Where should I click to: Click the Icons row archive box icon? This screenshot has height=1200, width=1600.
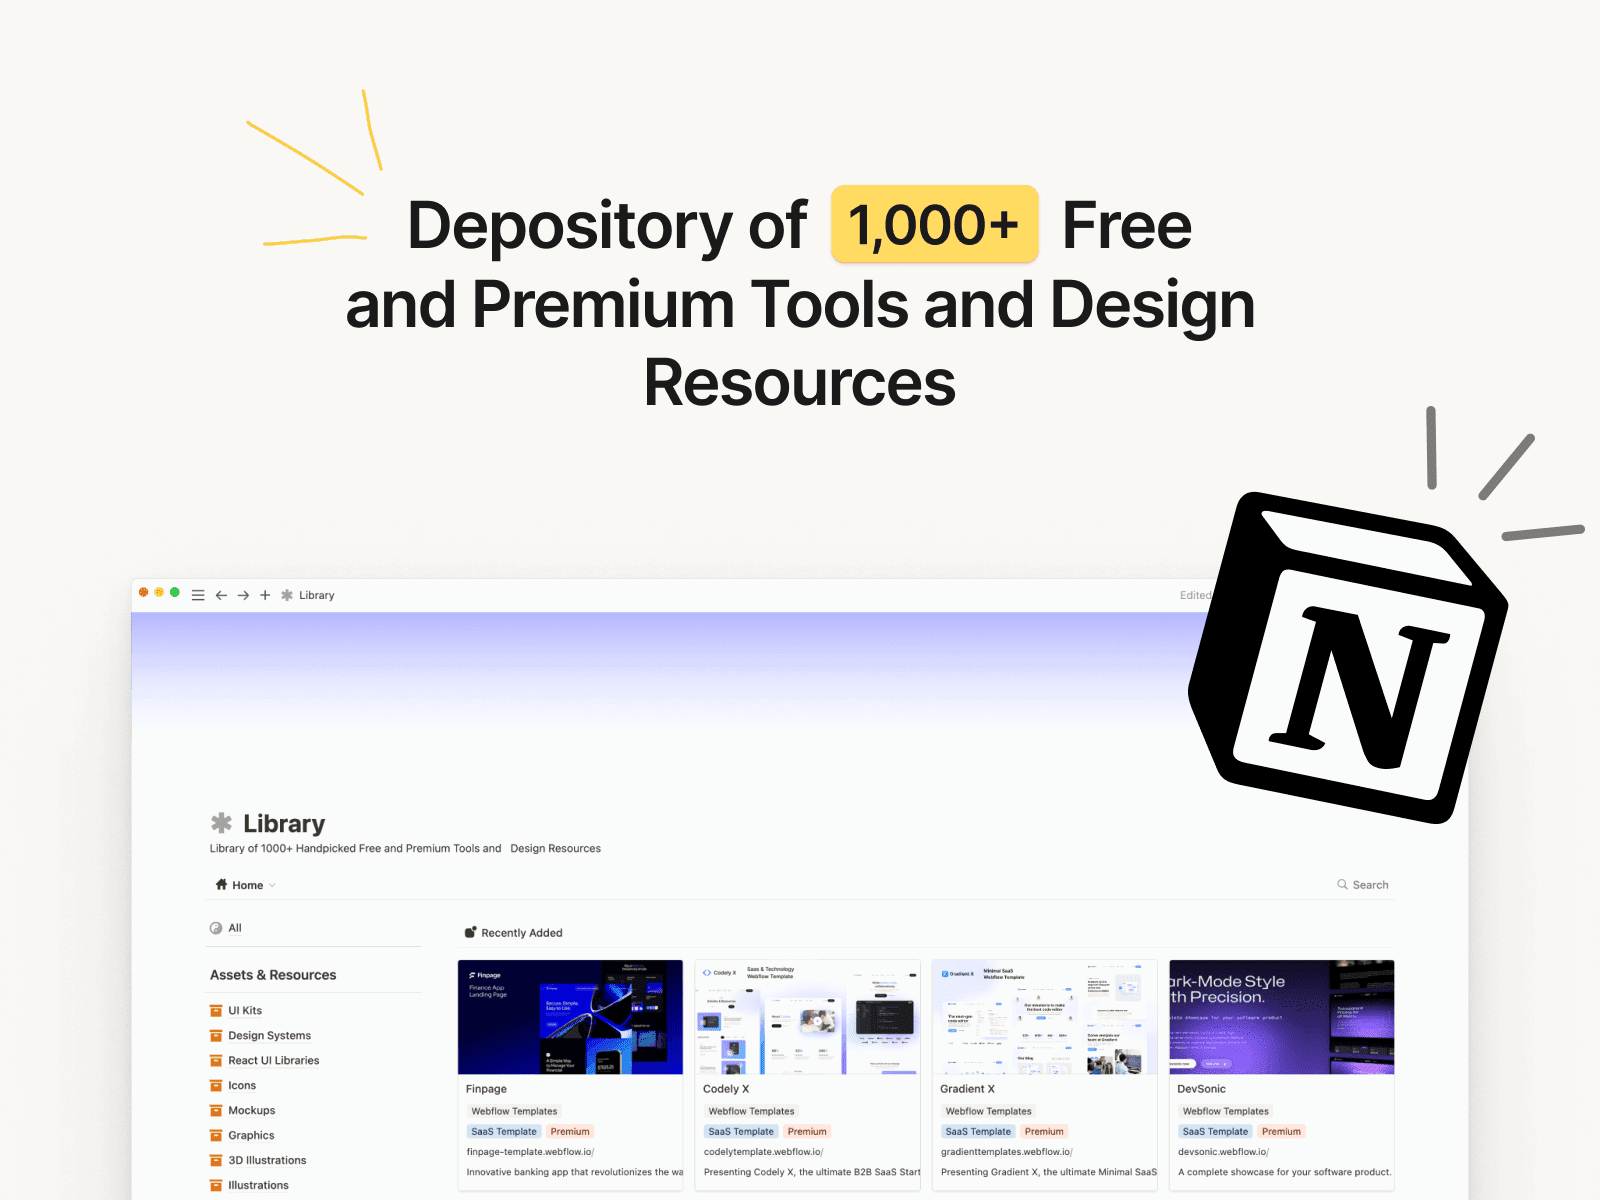point(216,1085)
